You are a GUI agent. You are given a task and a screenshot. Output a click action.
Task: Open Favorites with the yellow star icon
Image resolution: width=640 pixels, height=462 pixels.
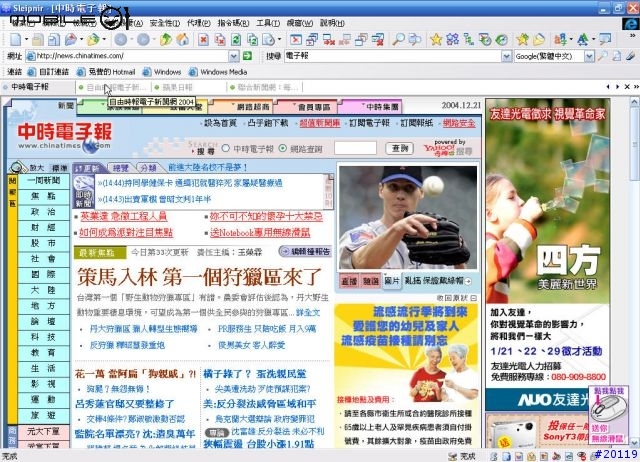pyautogui.click(x=436, y=40)
